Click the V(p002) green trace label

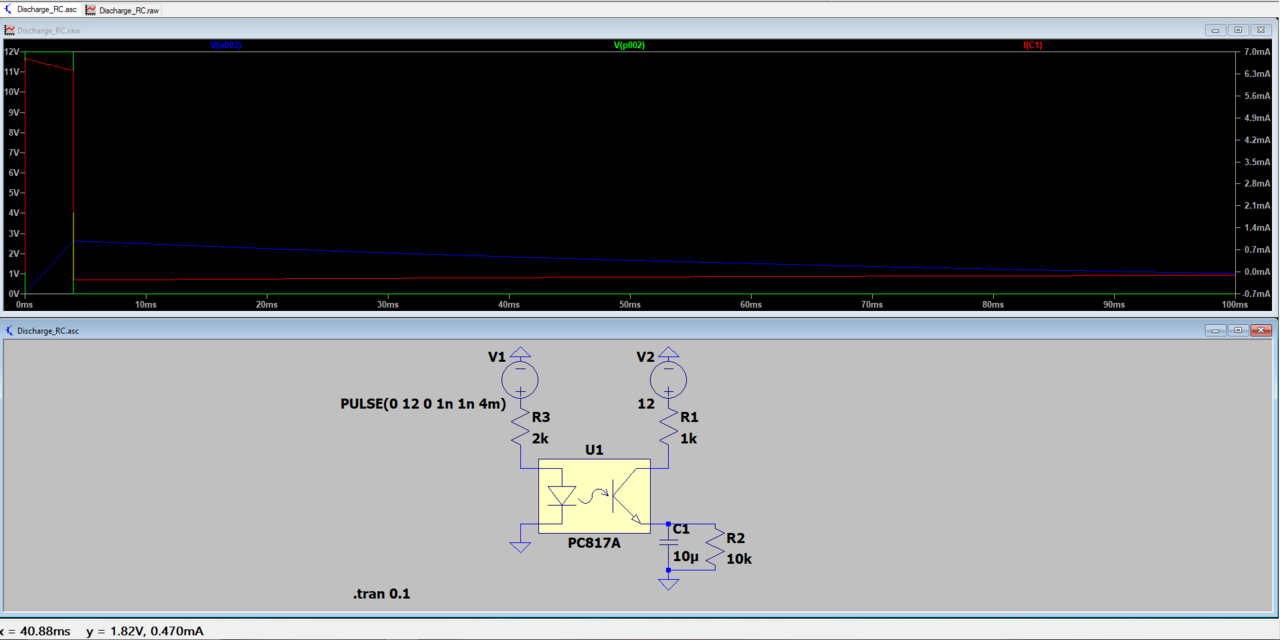click(x=629, y=45)
